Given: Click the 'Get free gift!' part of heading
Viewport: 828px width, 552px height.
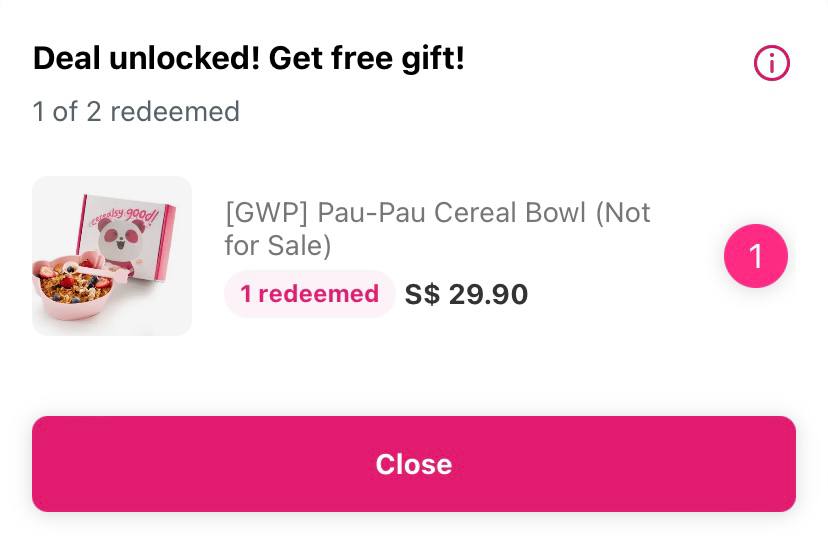Looking at the screenshot, I should coord(366,58).
